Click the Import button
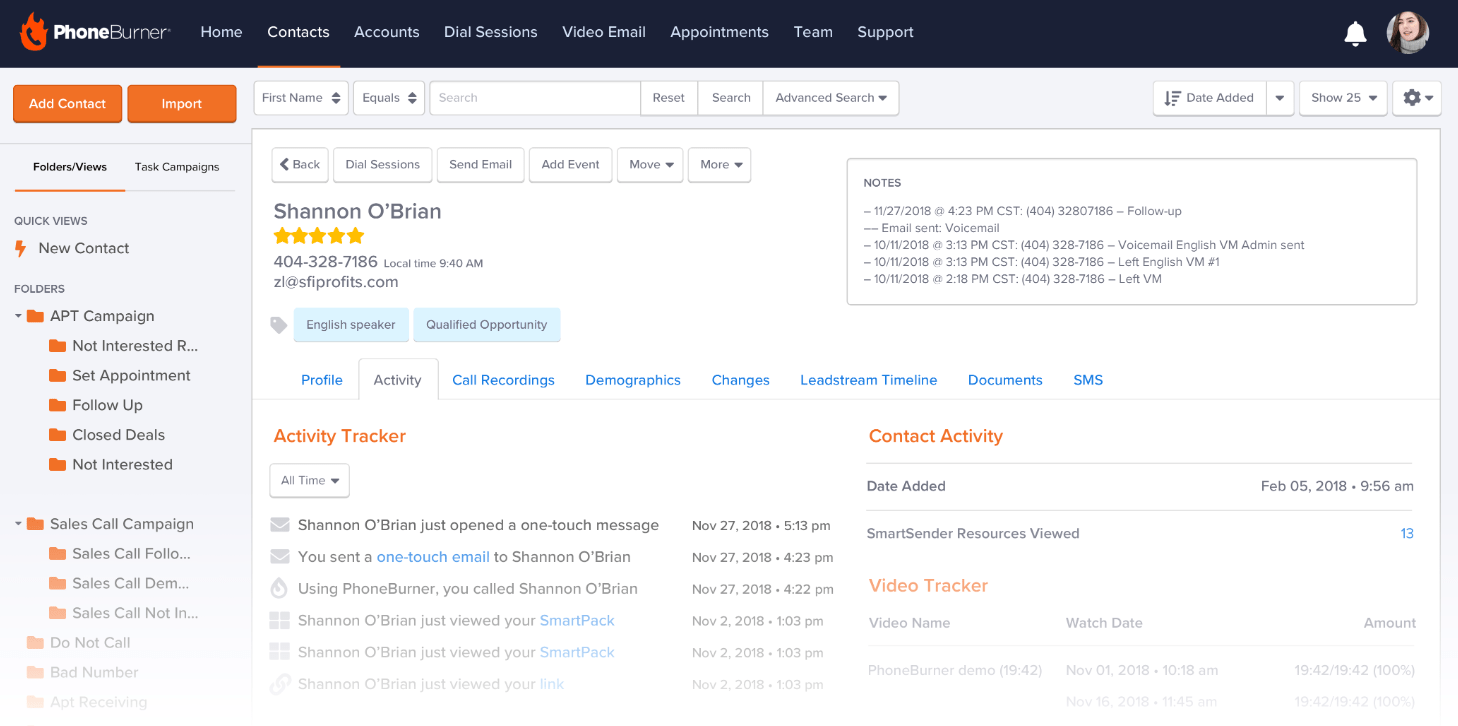Viewport: 1458px width, 726px height. point(182,104)
